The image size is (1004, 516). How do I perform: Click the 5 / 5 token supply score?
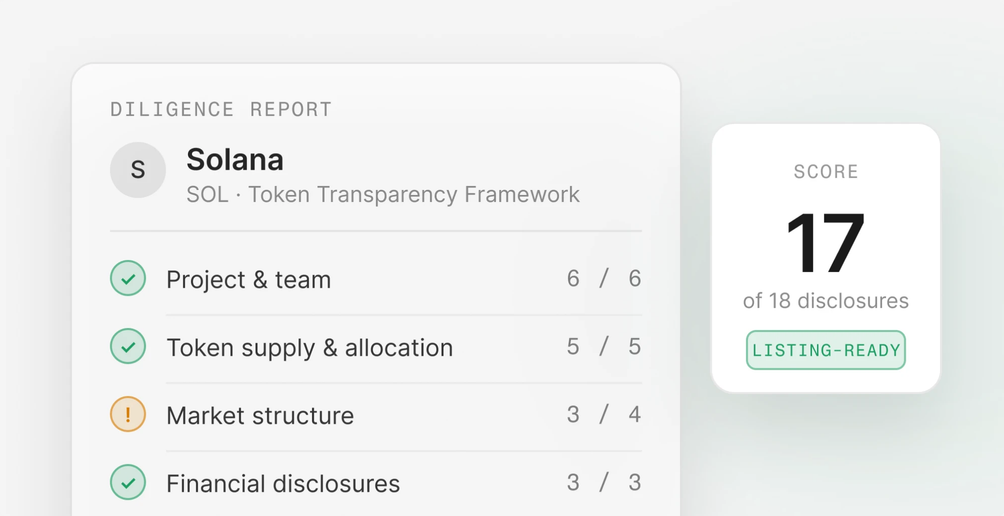point(604,346)
